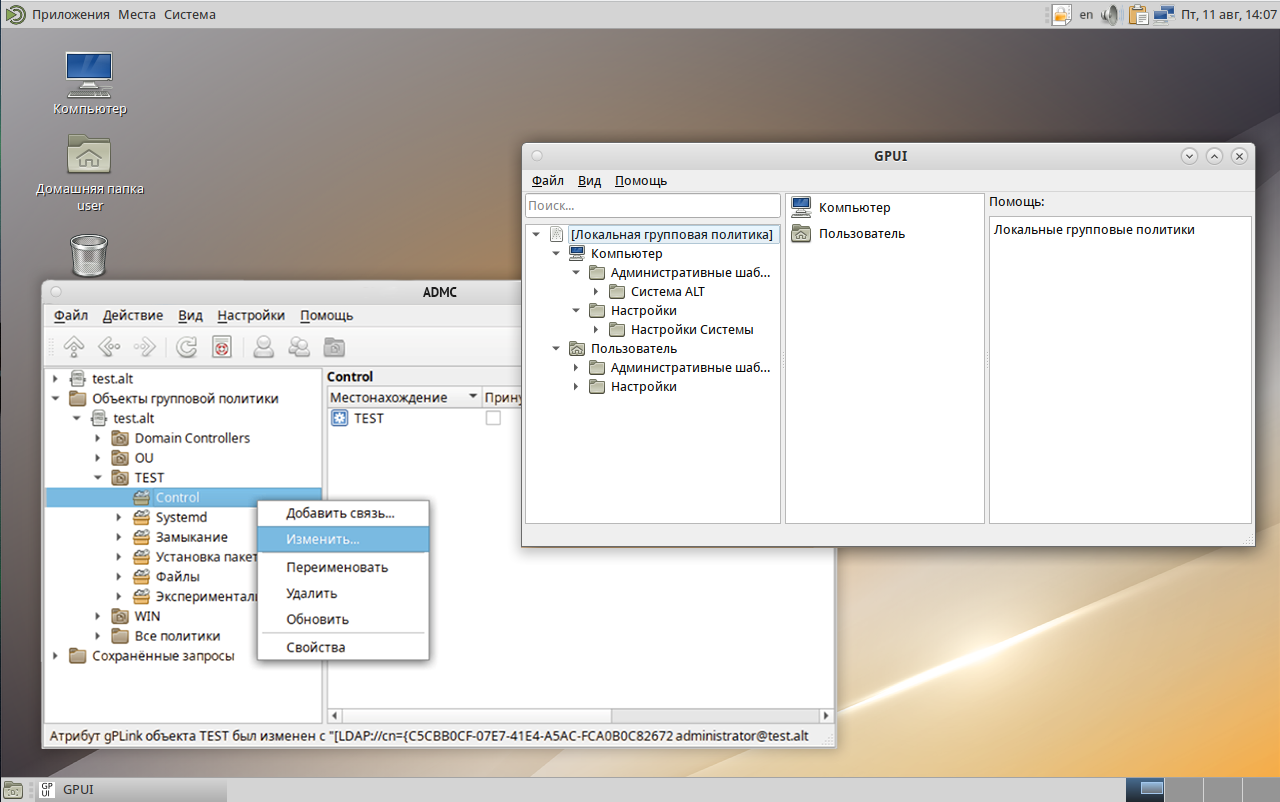The image size is (1280, 802).
Task: Toggle the enforced checkbox in the TEST row
Action: [x=493, y=418]
